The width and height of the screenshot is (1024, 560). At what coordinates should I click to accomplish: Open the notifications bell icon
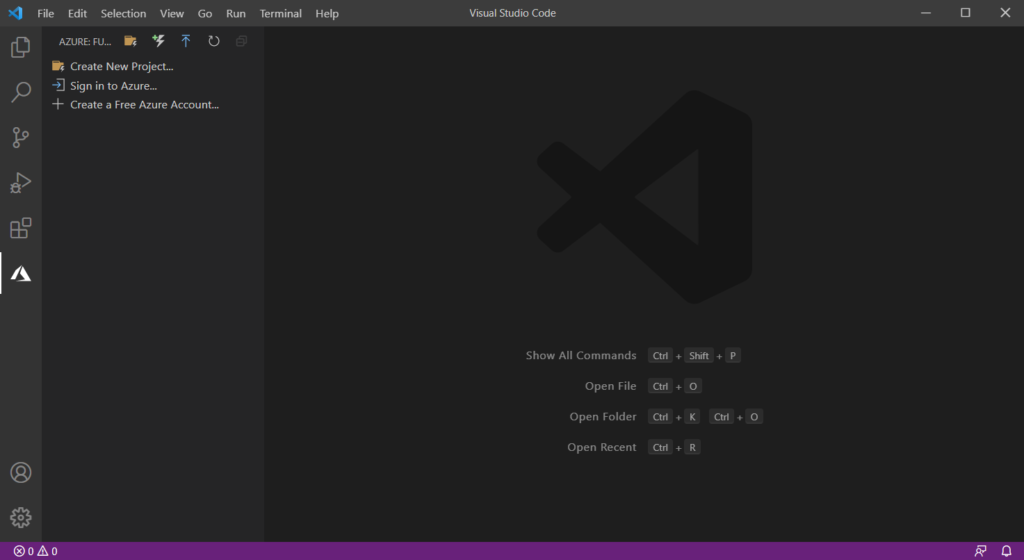[x=1006, y=551]
